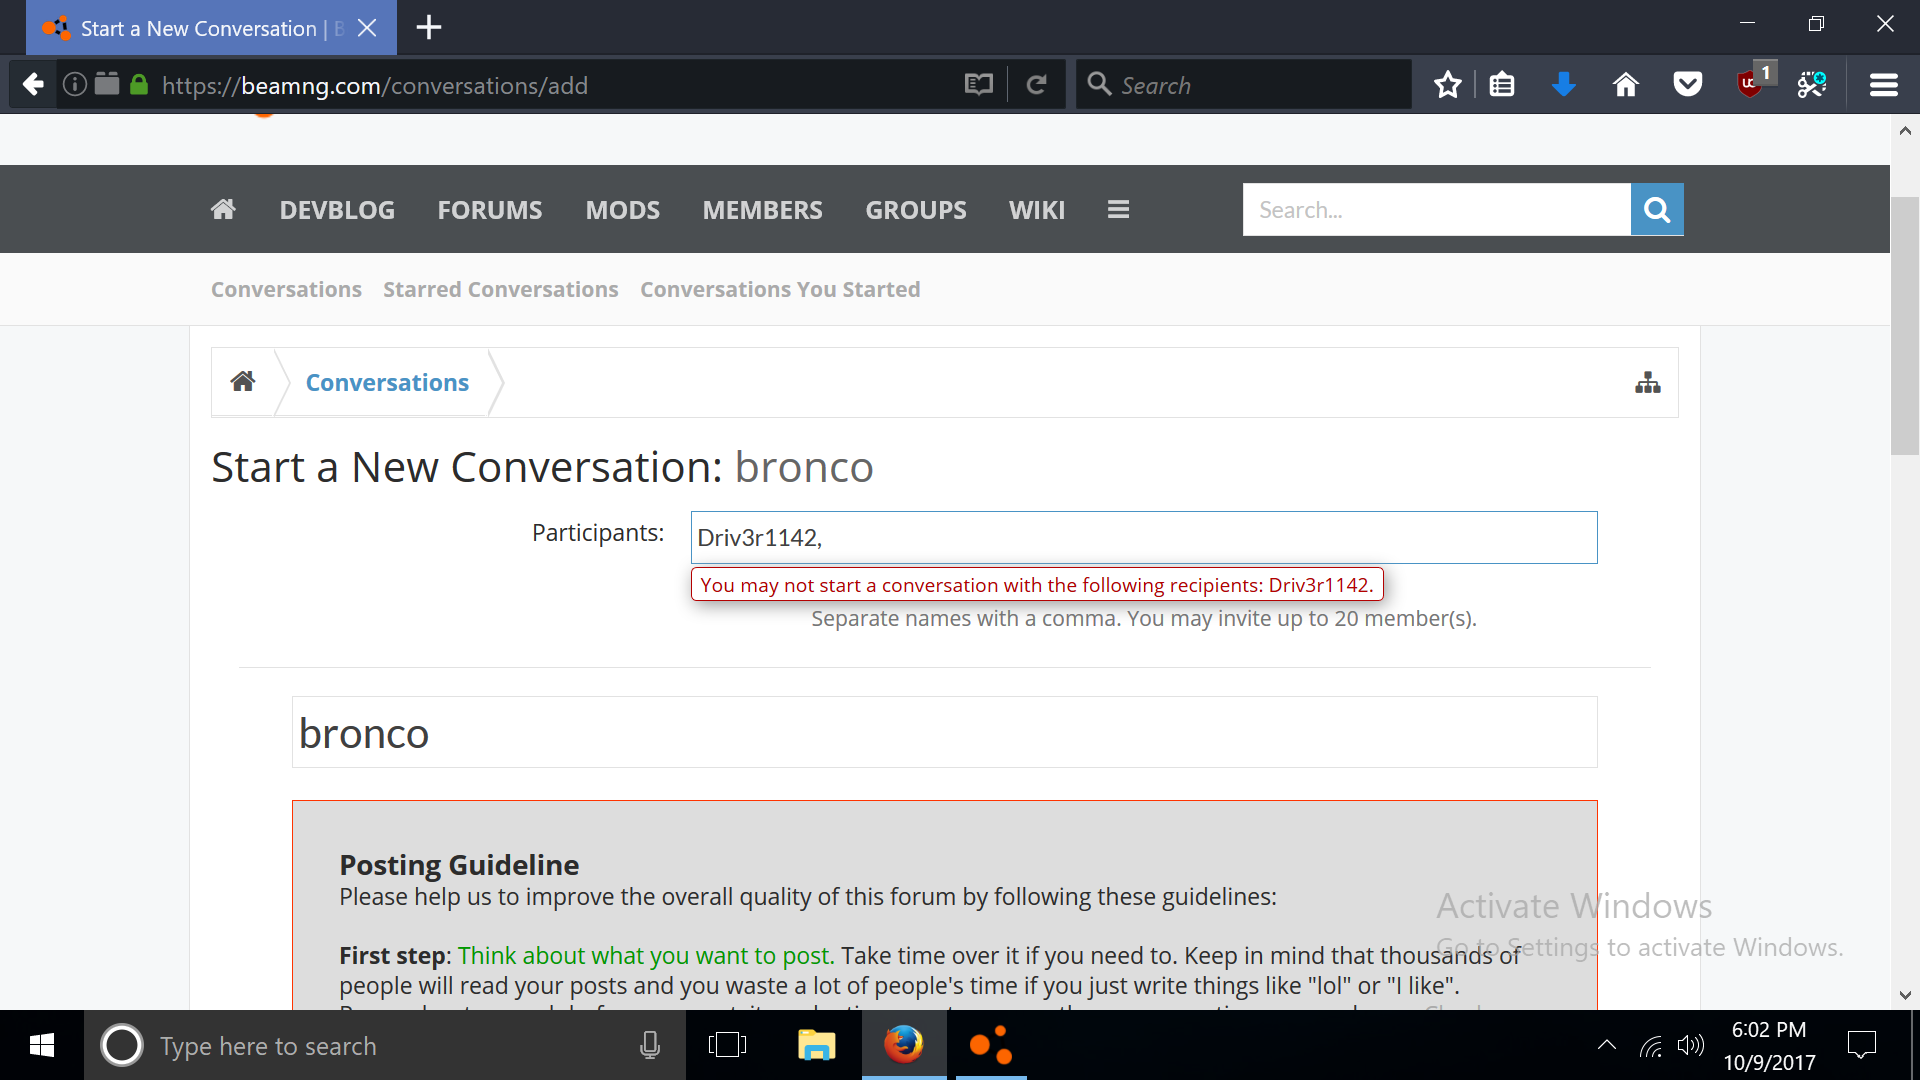Click the green 'Think about what you want to post.' text
Viewport: 1920px width, 1080px height.
pos(646,955)
